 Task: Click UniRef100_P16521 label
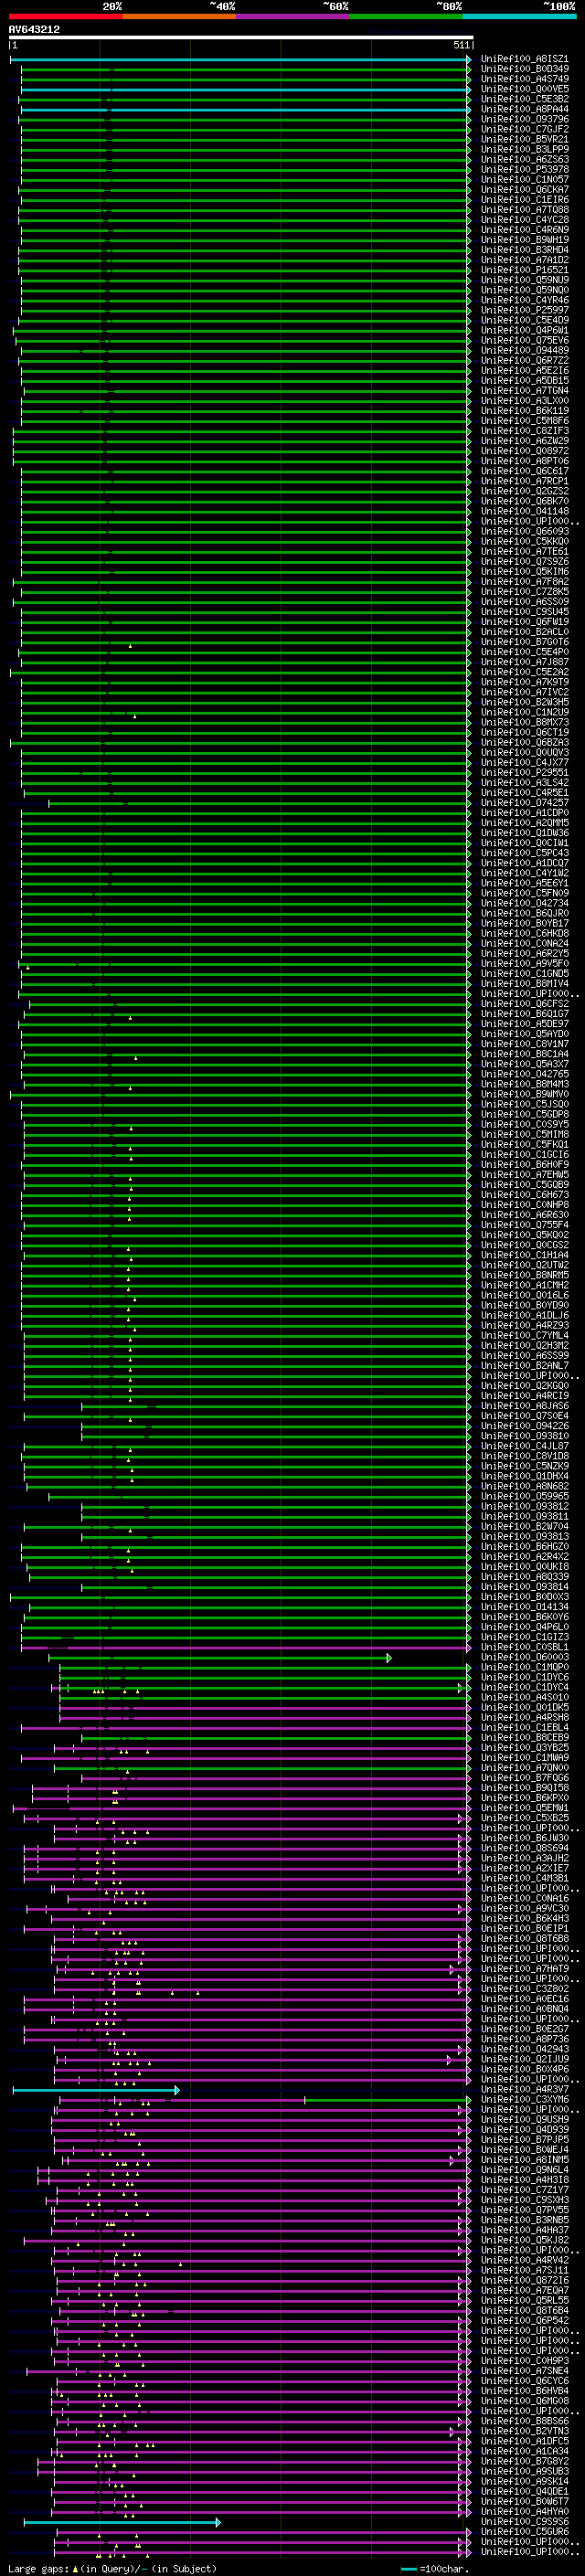click(x=524, y=269)
